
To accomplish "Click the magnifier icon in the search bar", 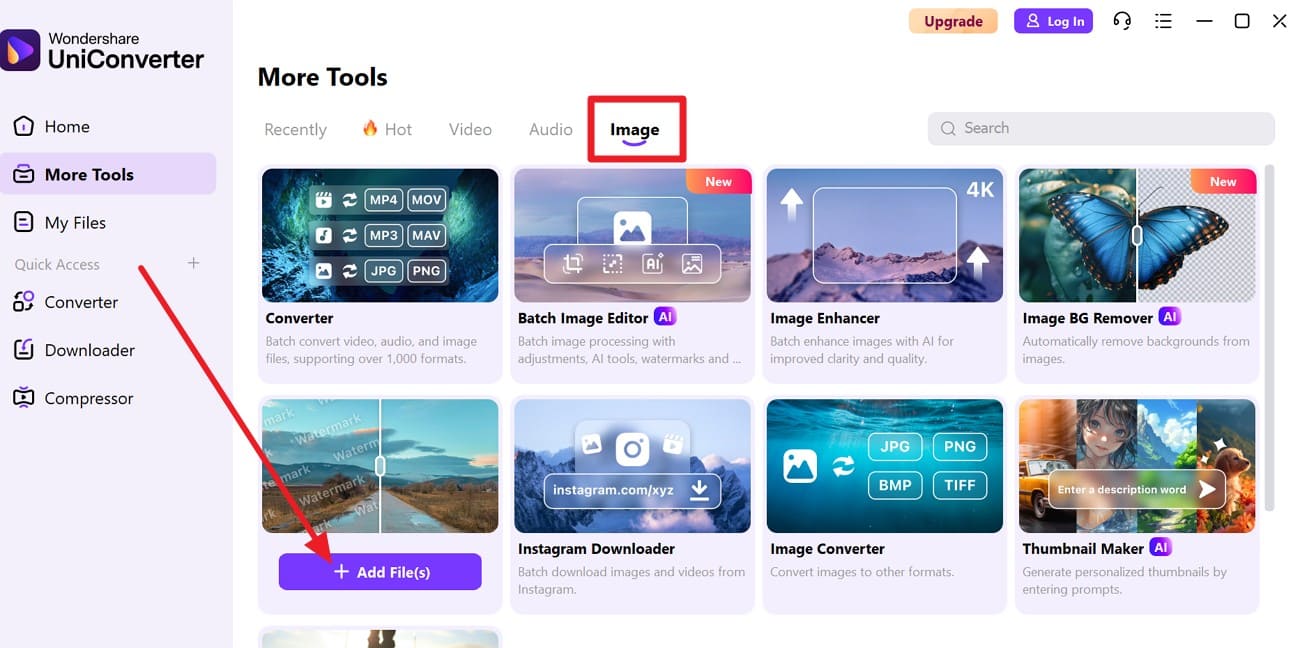I will click(947, 128).
